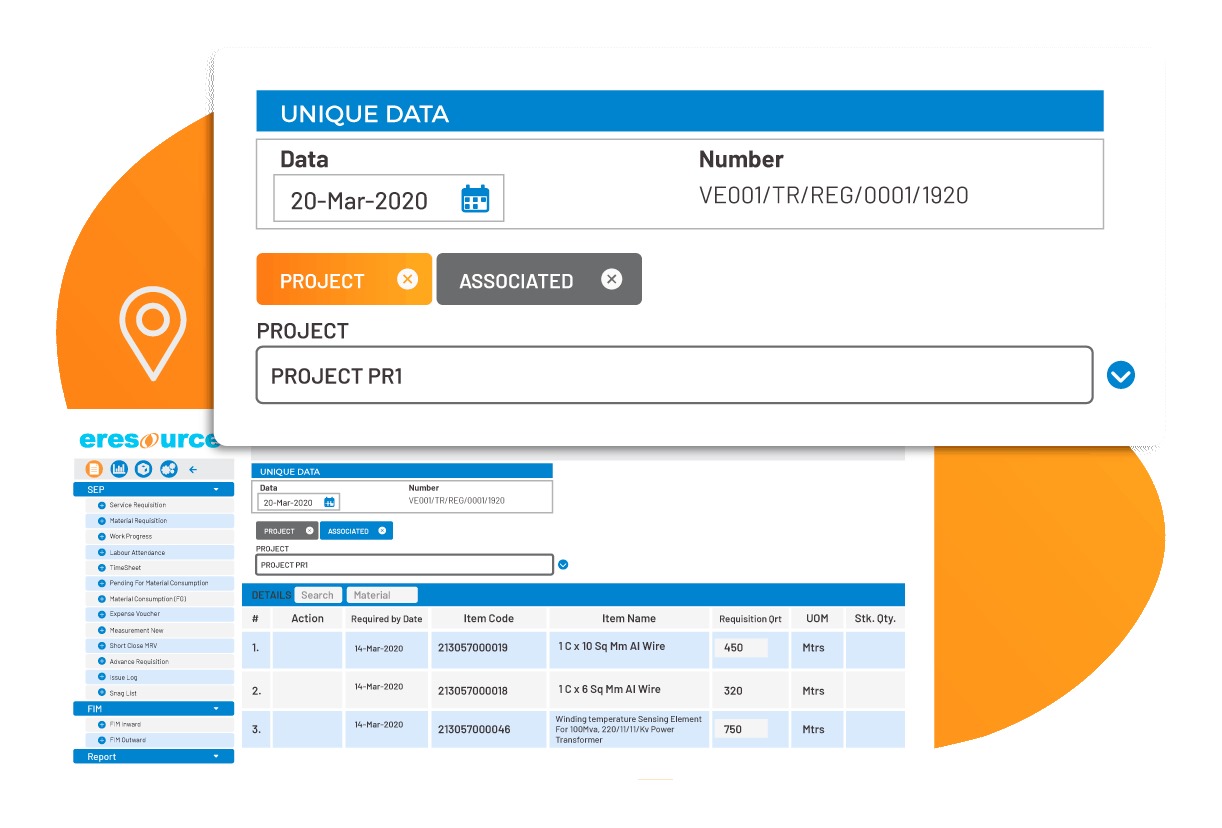Dismiss the ASSOCIATED tag using its X control
The width and height of the screenshot is (1222, 828).
tap(612, 278)
